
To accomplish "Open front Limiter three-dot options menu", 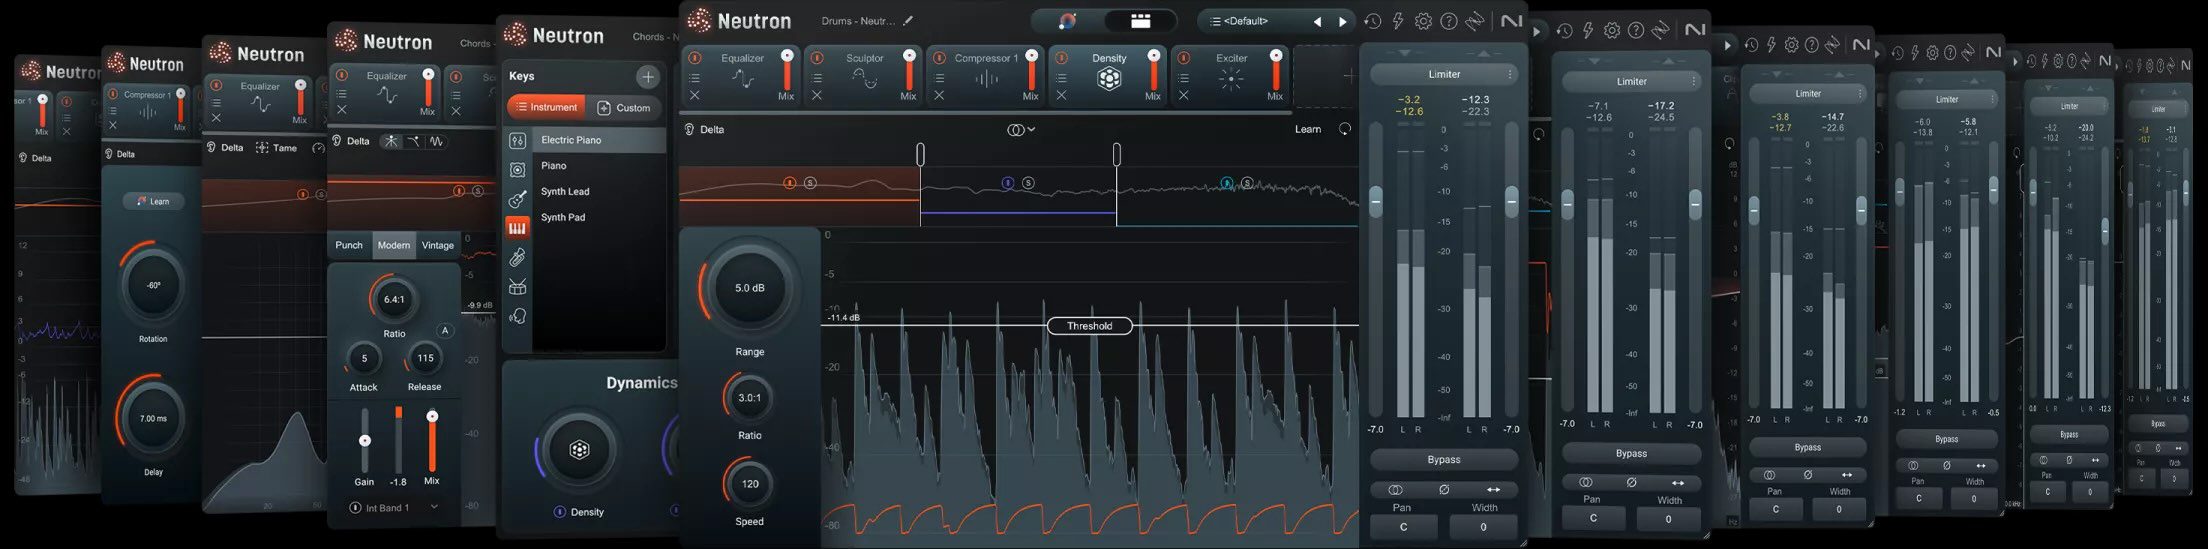I will (1510, 74).
